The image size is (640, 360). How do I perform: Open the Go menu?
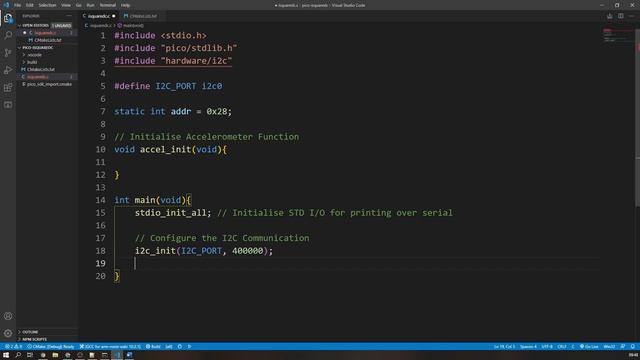coord(78,5)
